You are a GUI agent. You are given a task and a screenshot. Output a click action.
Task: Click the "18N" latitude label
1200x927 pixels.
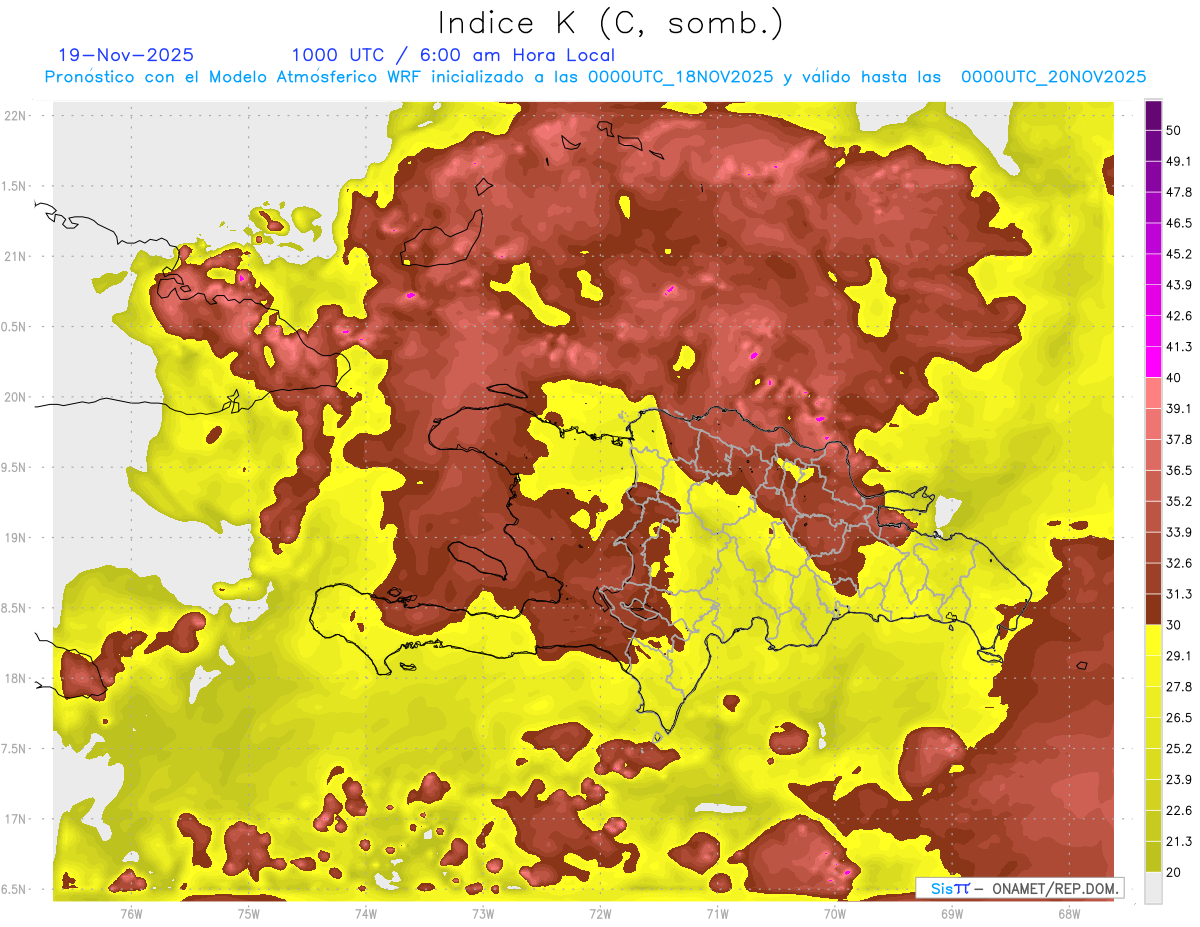click(15, 679)
